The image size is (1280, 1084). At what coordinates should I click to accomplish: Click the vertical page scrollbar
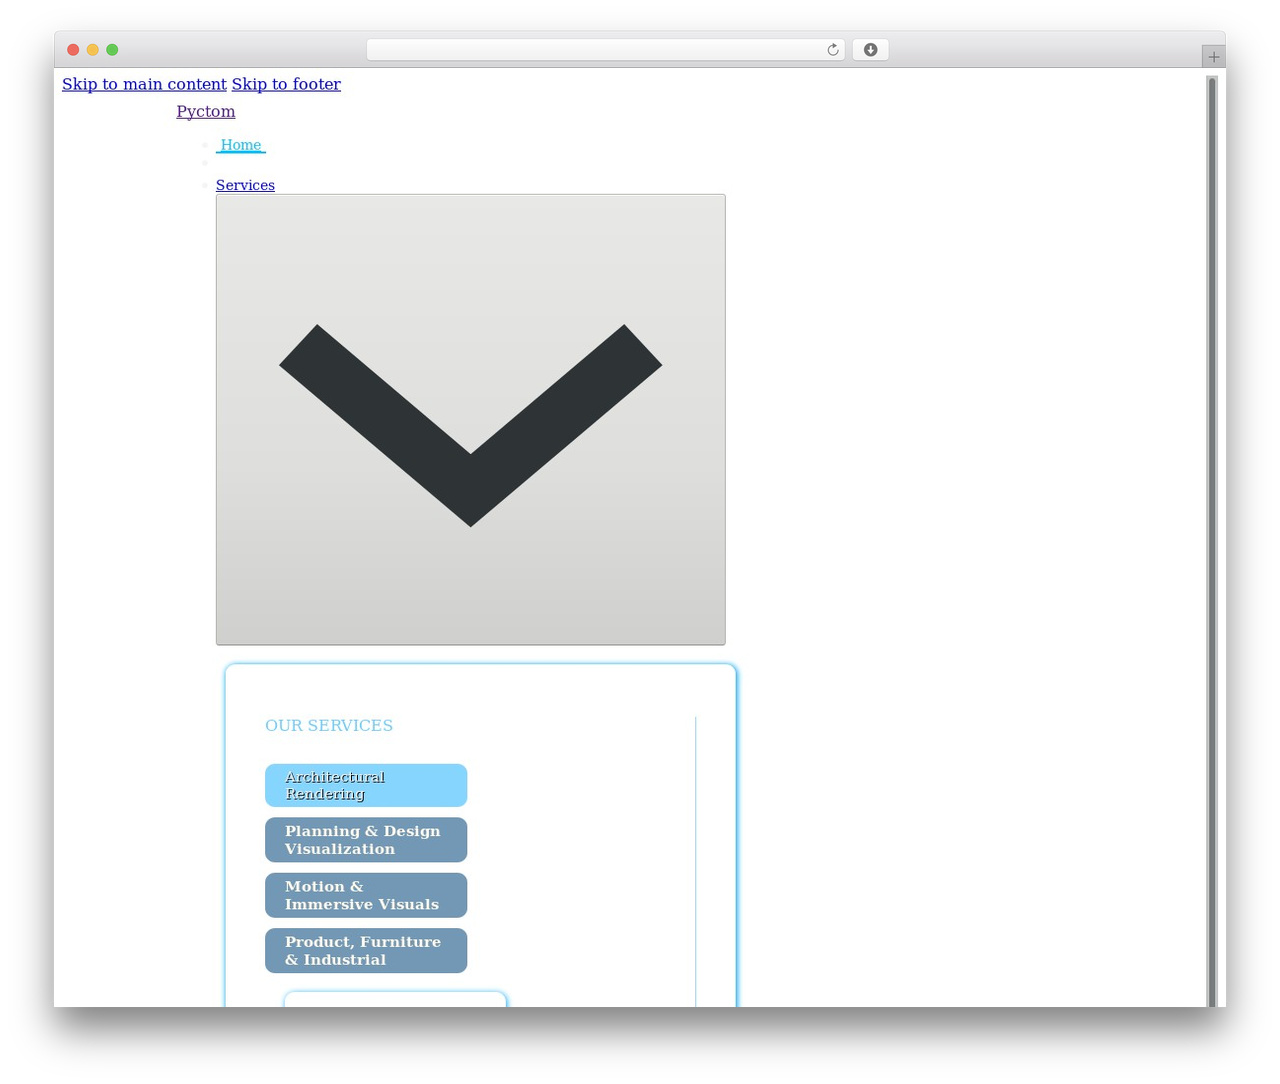click(x=1212, y=540)
